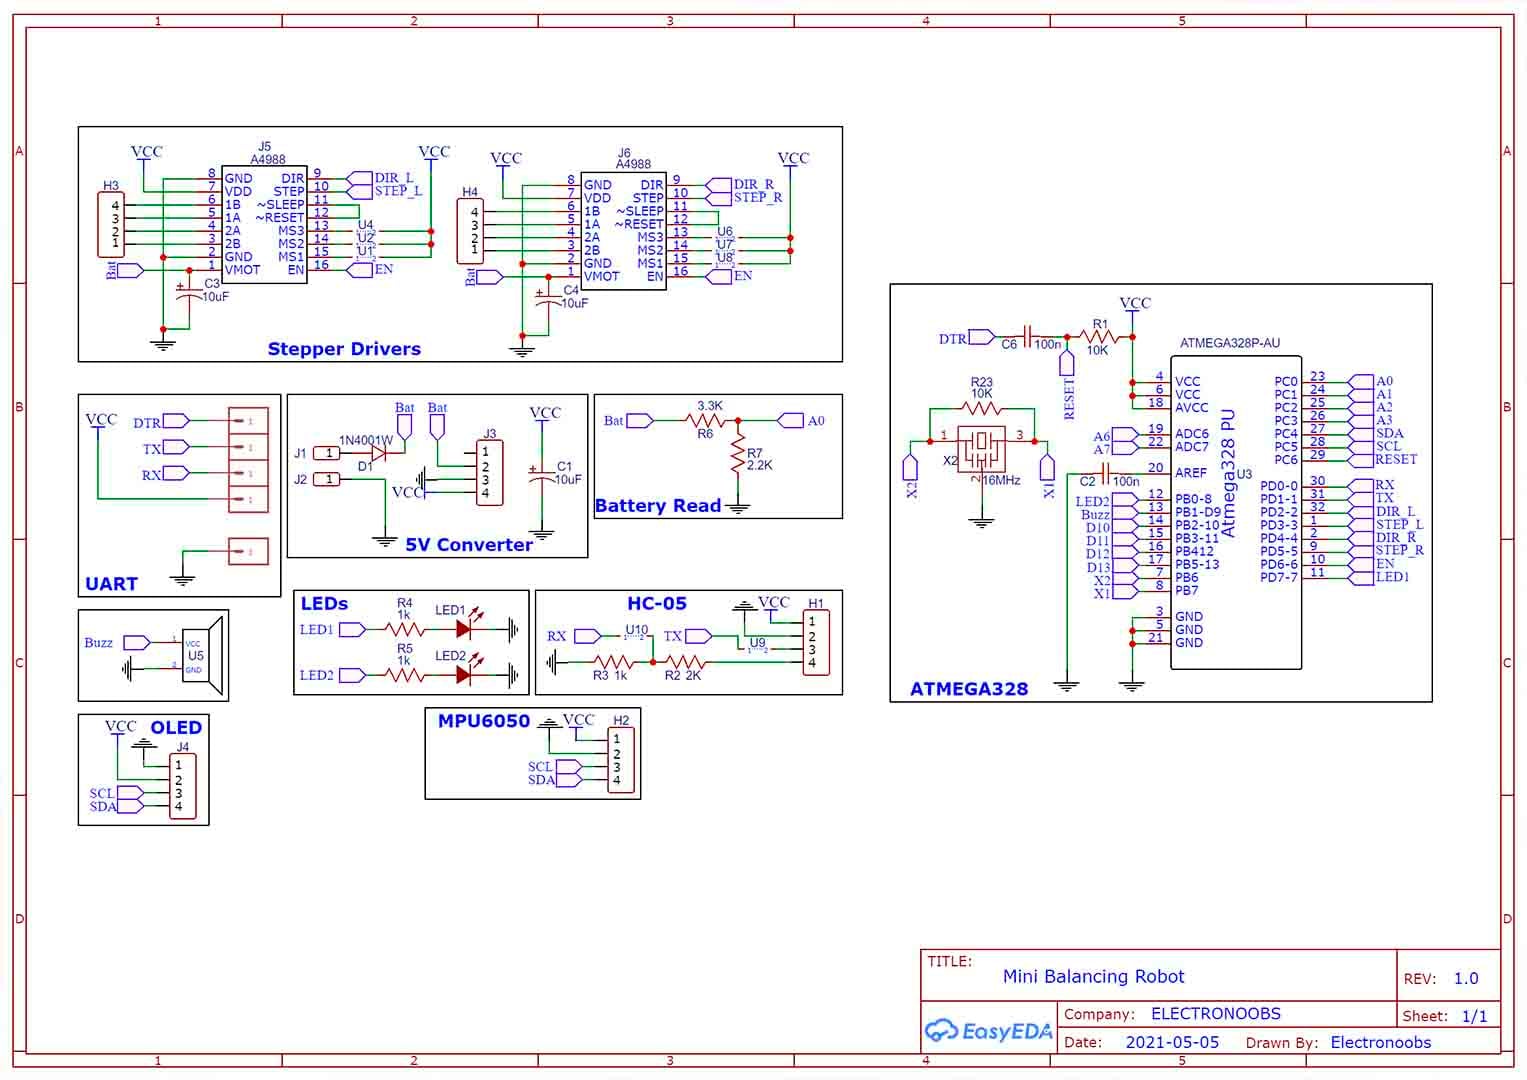This screenshot has height=1080, width=1527.
Task: Select the J5 A4988 stepper driver symbol
Action: coord(264,224)
